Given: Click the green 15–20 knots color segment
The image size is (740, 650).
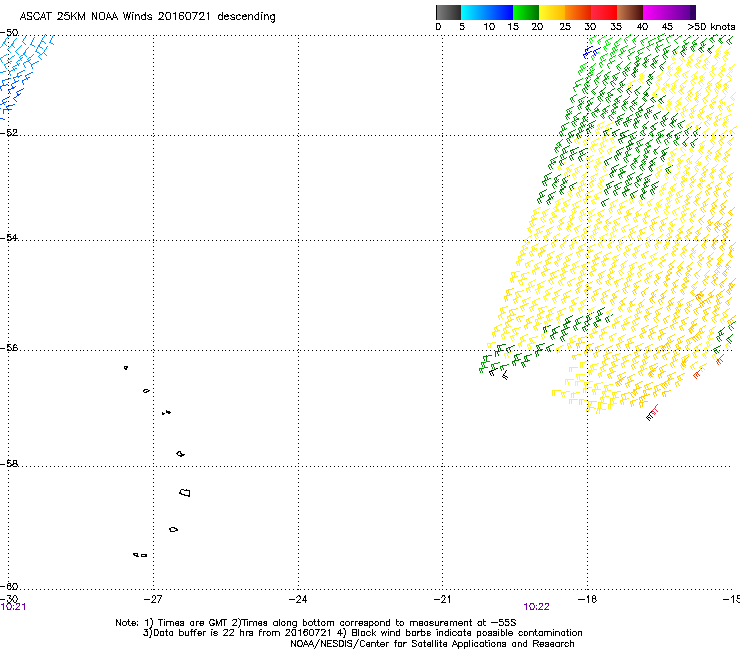Looking at the screenshot, I should (526, 12).
